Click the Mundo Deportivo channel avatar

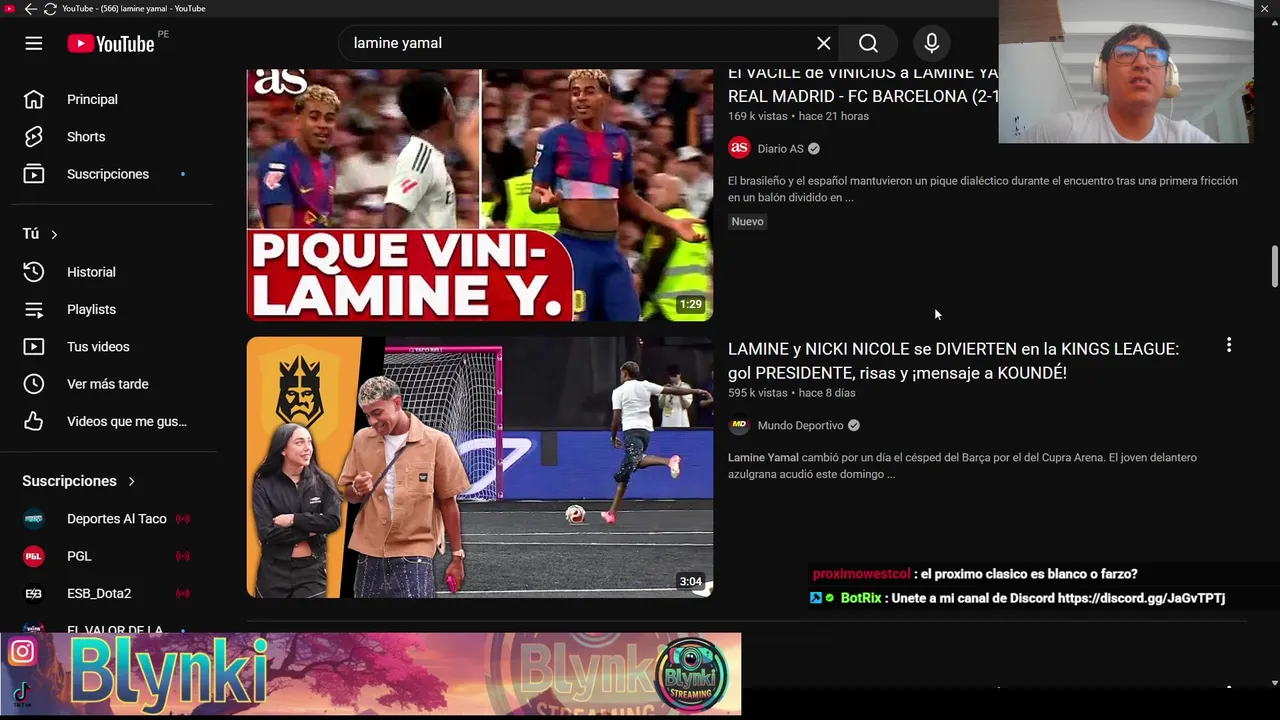pos(739,425)
